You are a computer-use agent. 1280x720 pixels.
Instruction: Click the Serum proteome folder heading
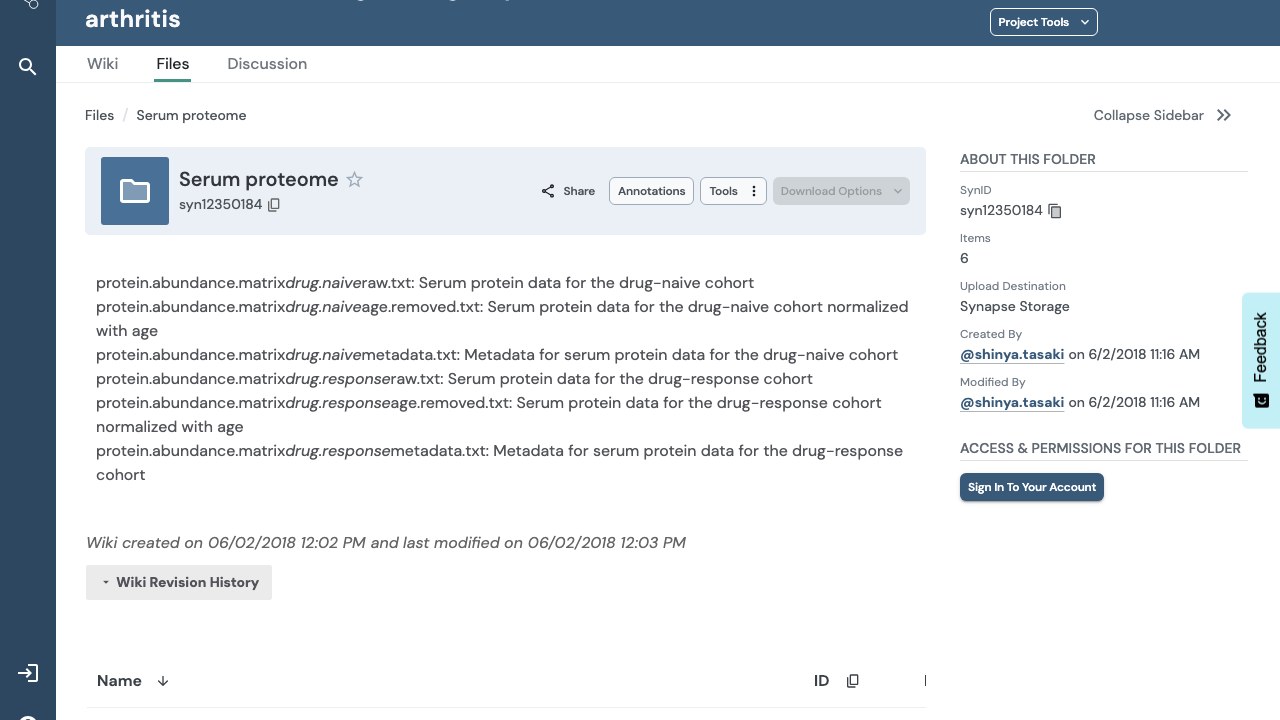click(259, 180)
